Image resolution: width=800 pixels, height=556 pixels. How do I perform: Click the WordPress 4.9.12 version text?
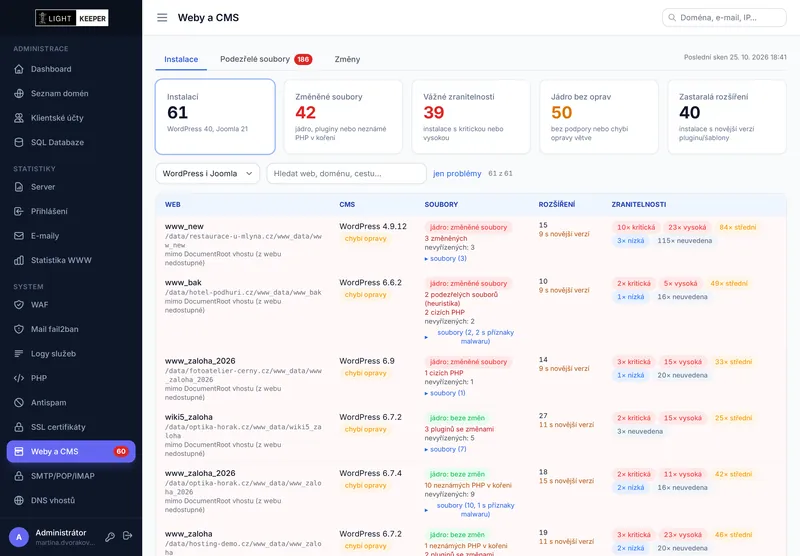click(373, 226)
